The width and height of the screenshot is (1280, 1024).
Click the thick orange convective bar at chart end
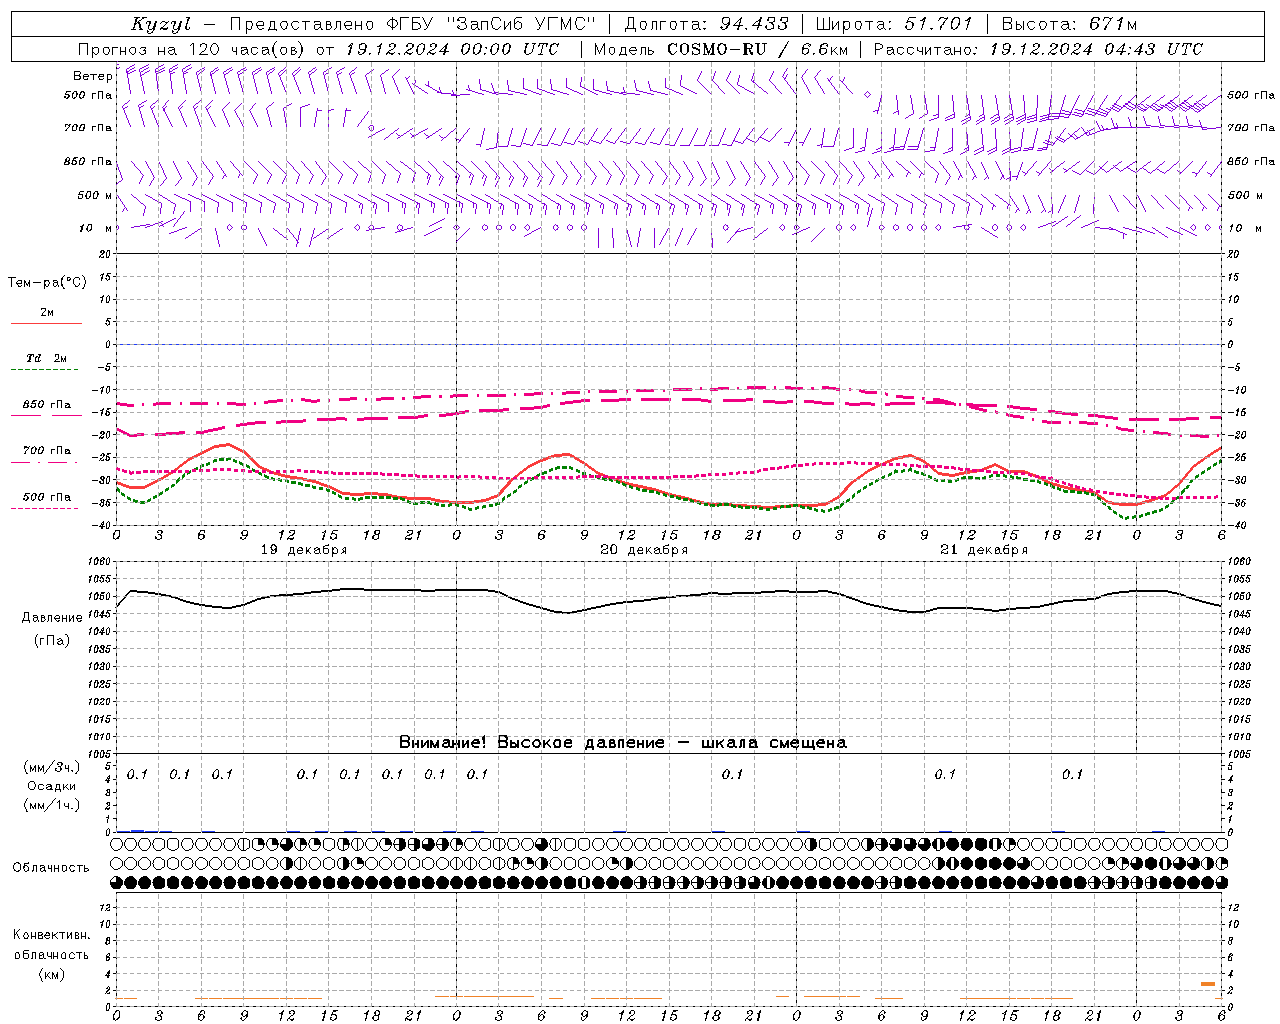pos(1208,984)
